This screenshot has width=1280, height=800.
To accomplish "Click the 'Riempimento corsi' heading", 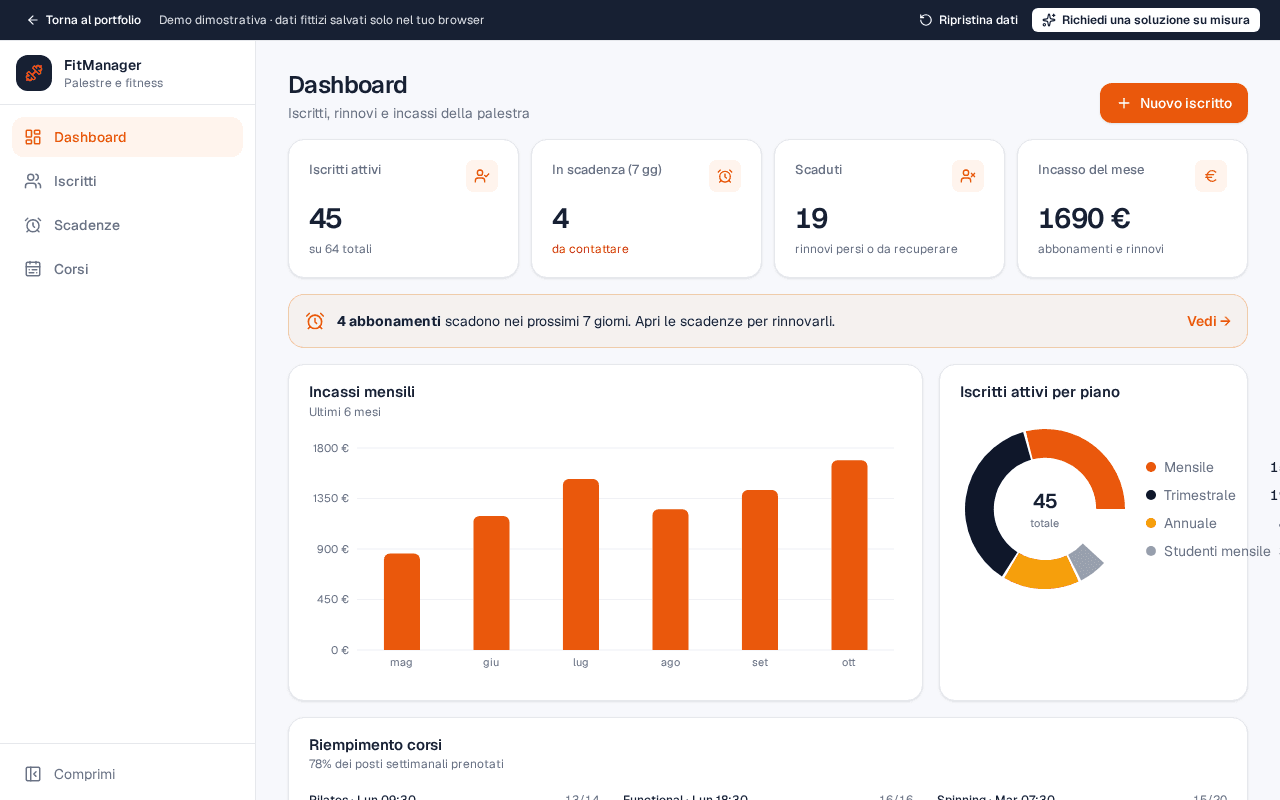I will click(375, 745).
